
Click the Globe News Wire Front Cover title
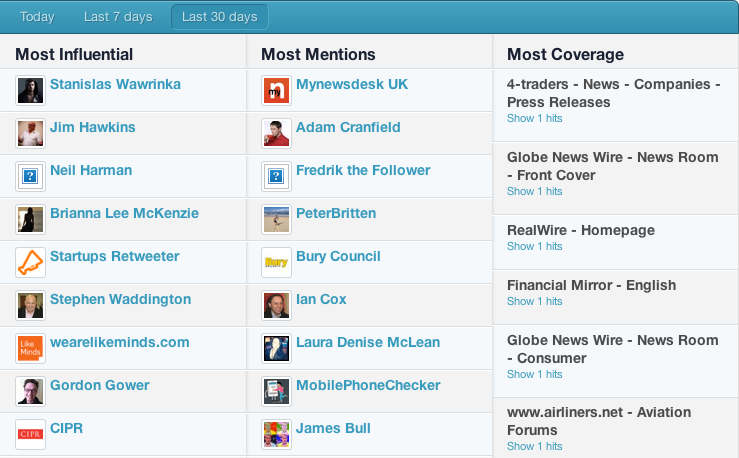613,166
